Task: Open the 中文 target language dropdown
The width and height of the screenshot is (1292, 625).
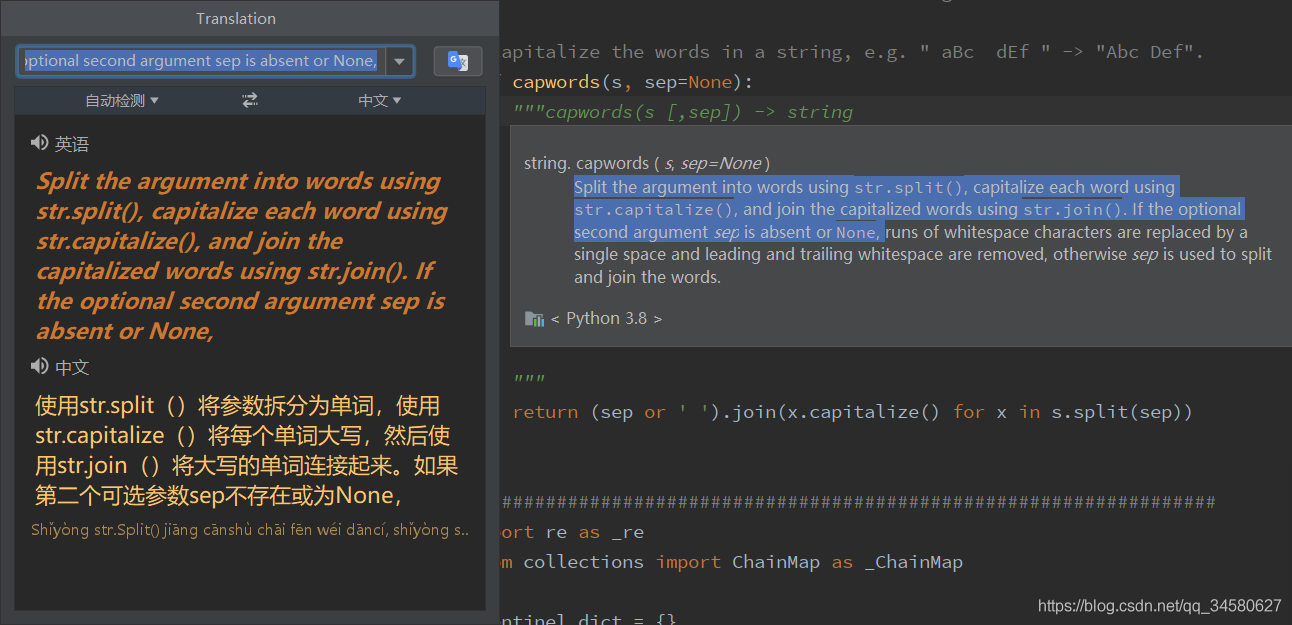Action: tap(380, 100)
